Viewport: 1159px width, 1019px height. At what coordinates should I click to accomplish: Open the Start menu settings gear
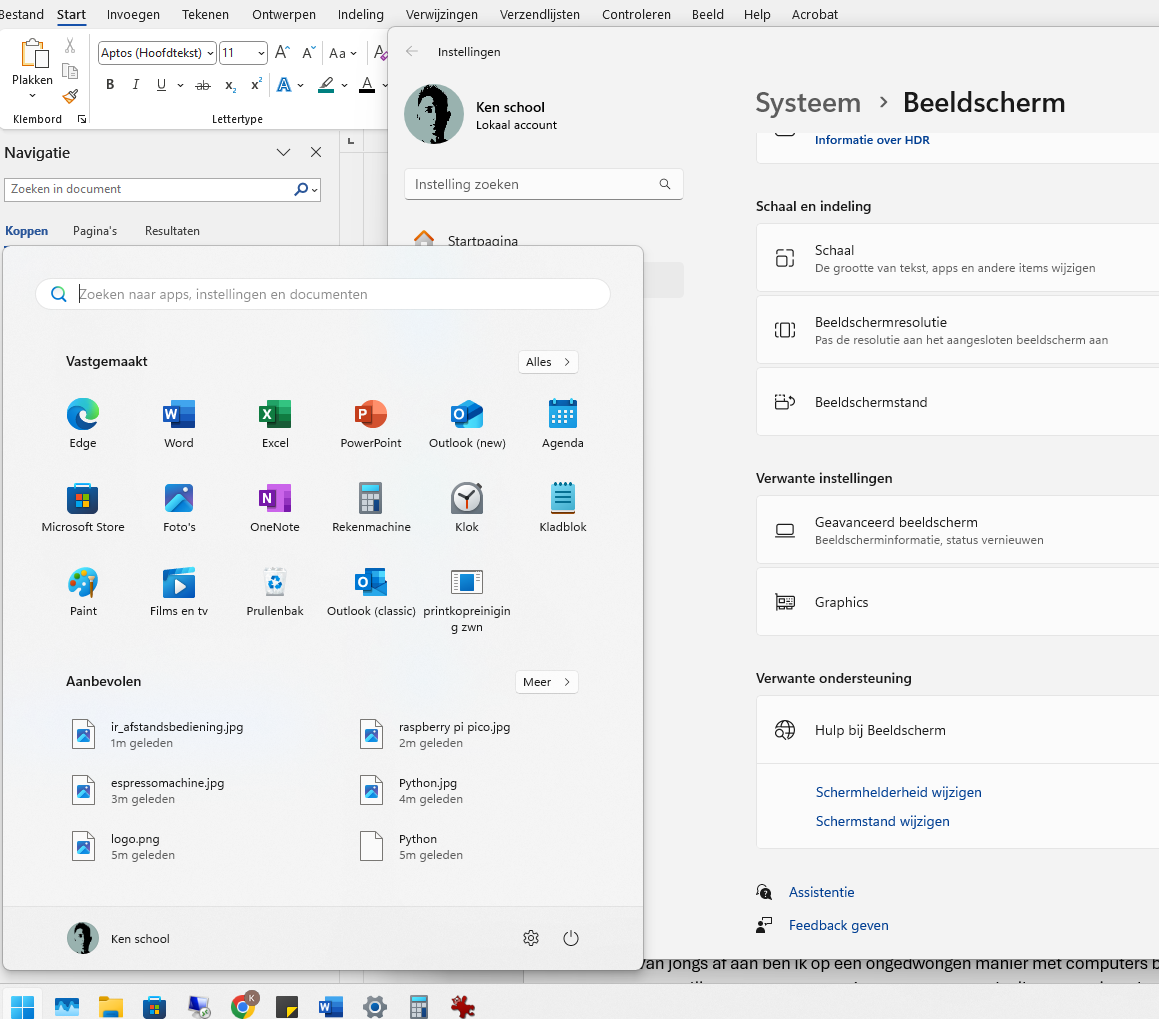pos(531,938)
